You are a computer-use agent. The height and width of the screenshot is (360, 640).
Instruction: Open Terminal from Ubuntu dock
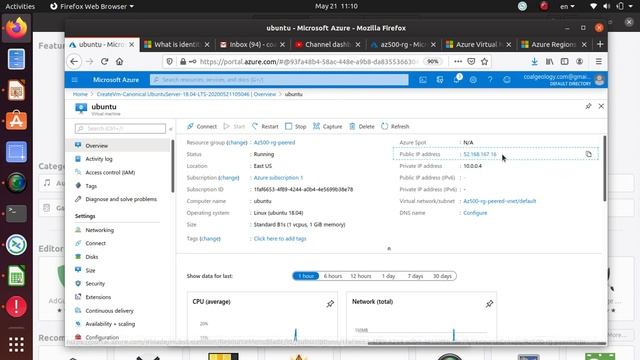point(16,213)
